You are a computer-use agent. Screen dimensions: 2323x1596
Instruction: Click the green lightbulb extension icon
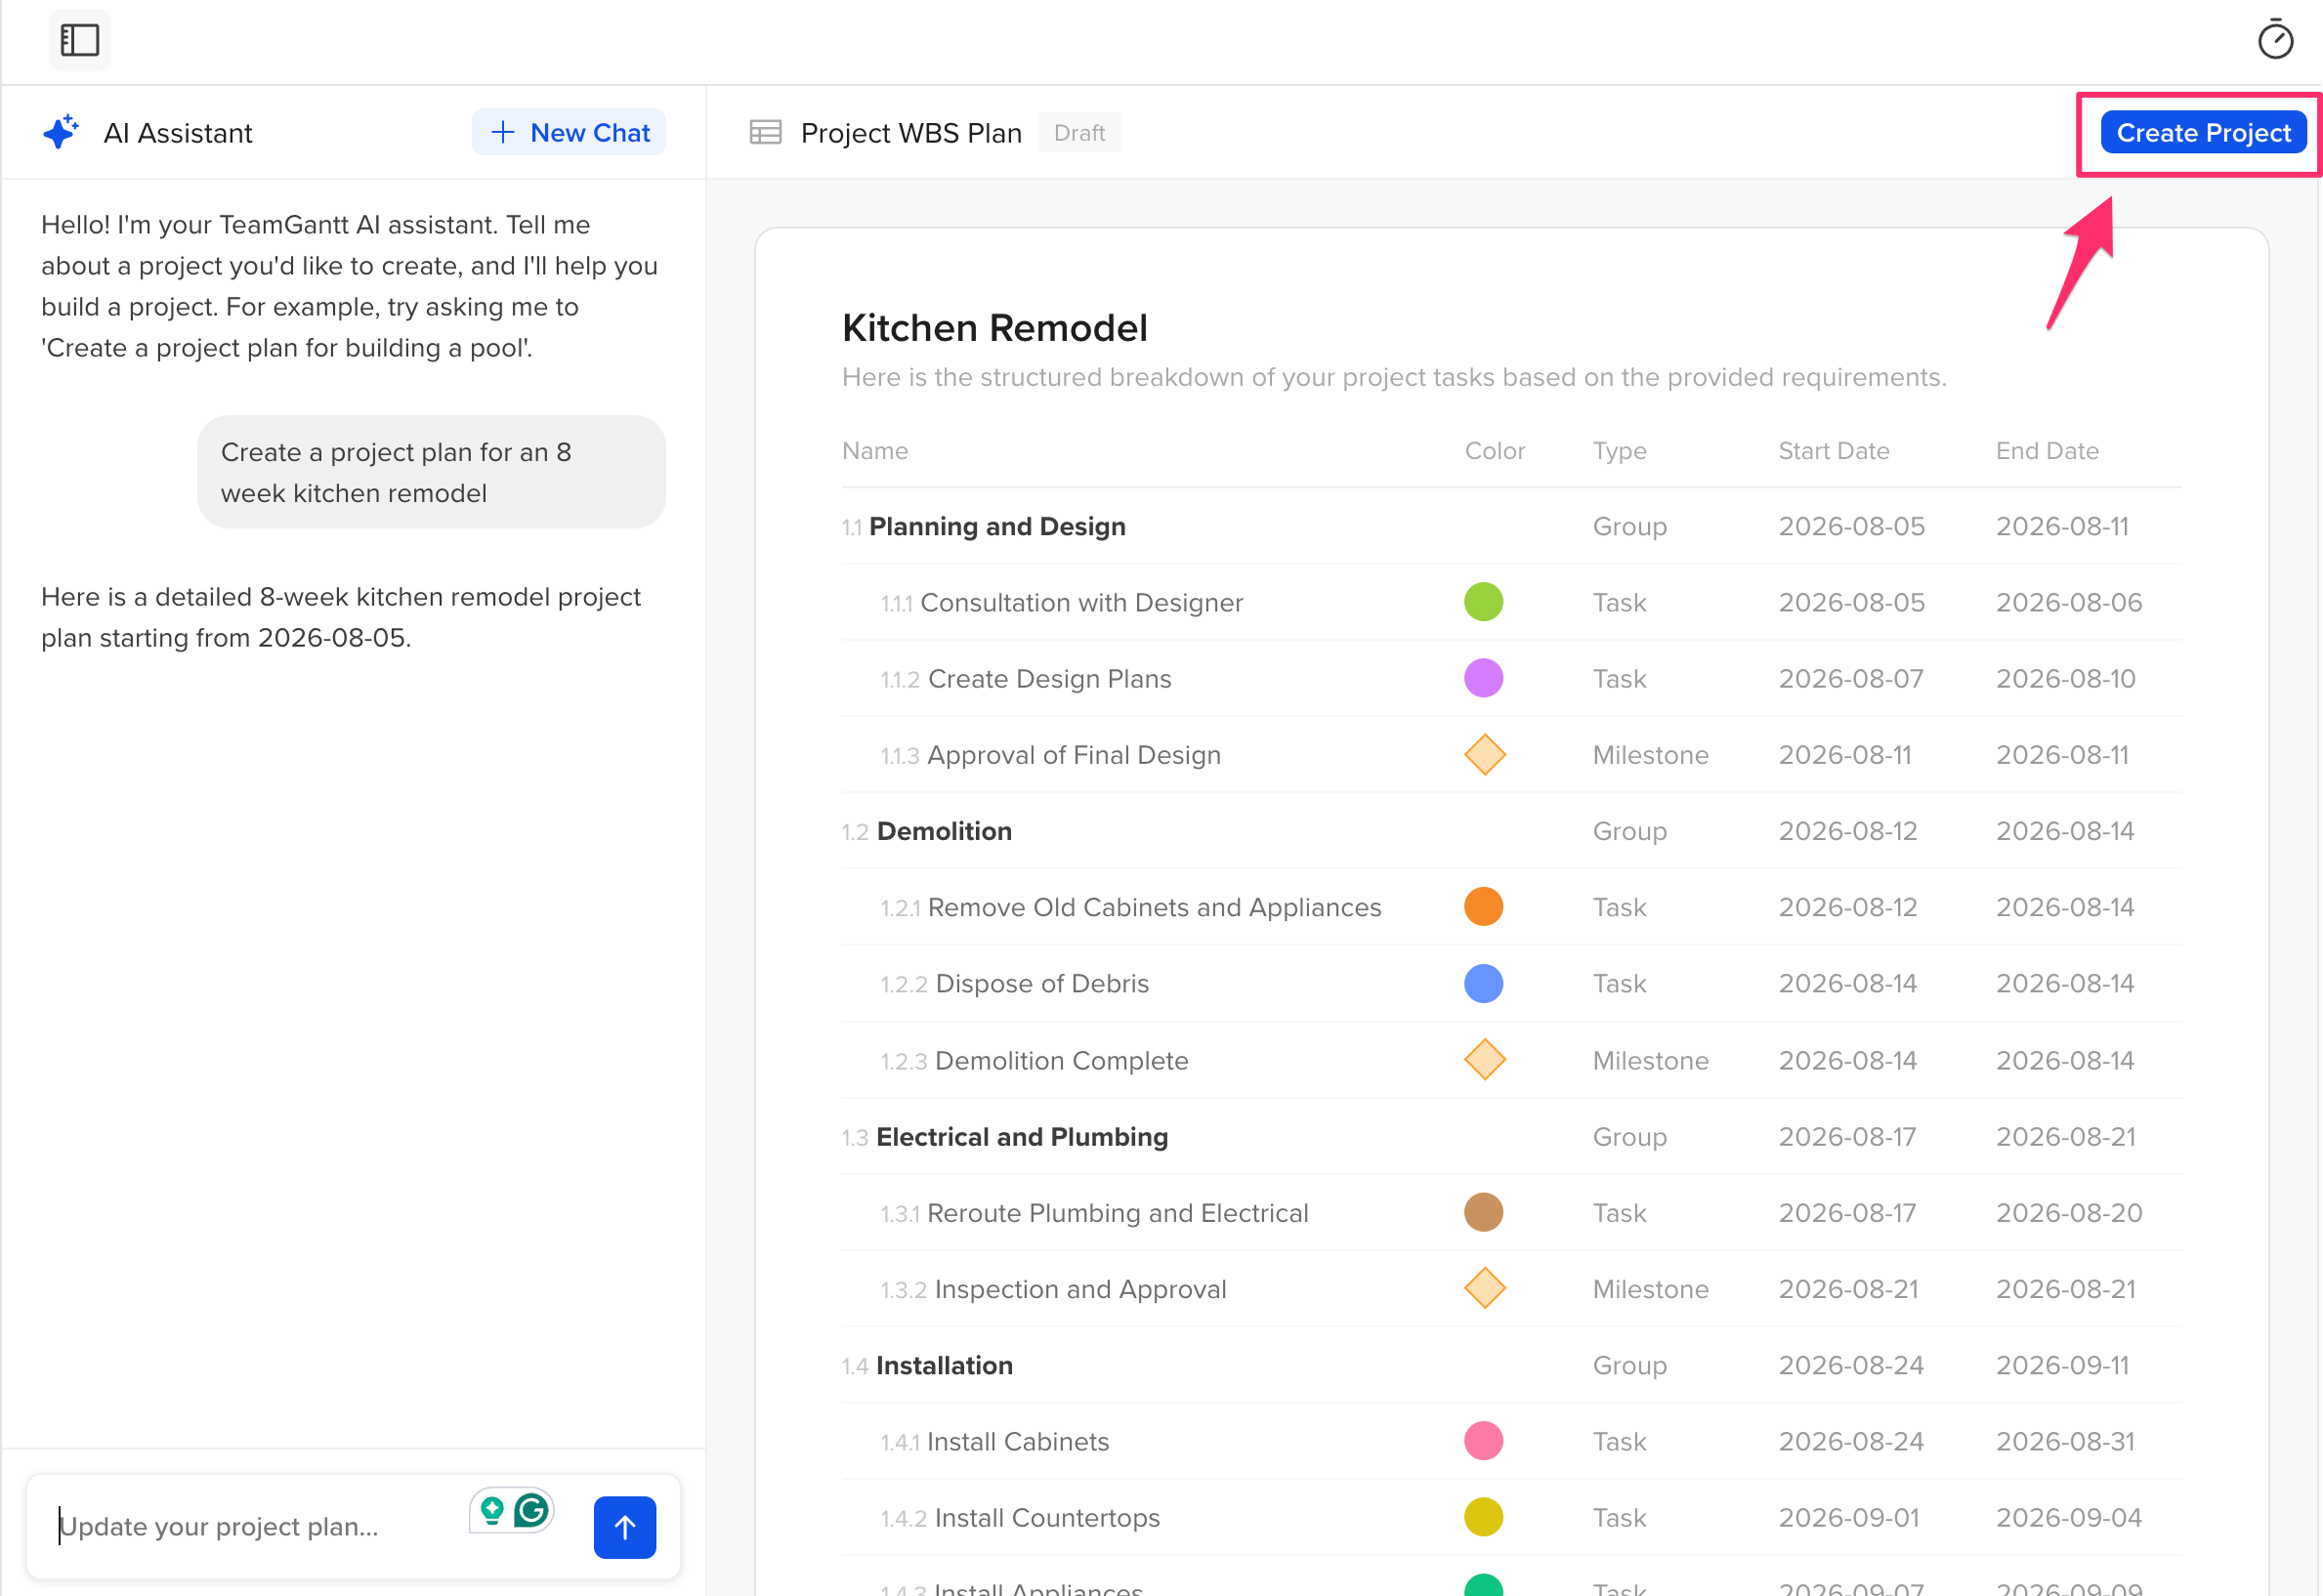tap(491, 1509)
